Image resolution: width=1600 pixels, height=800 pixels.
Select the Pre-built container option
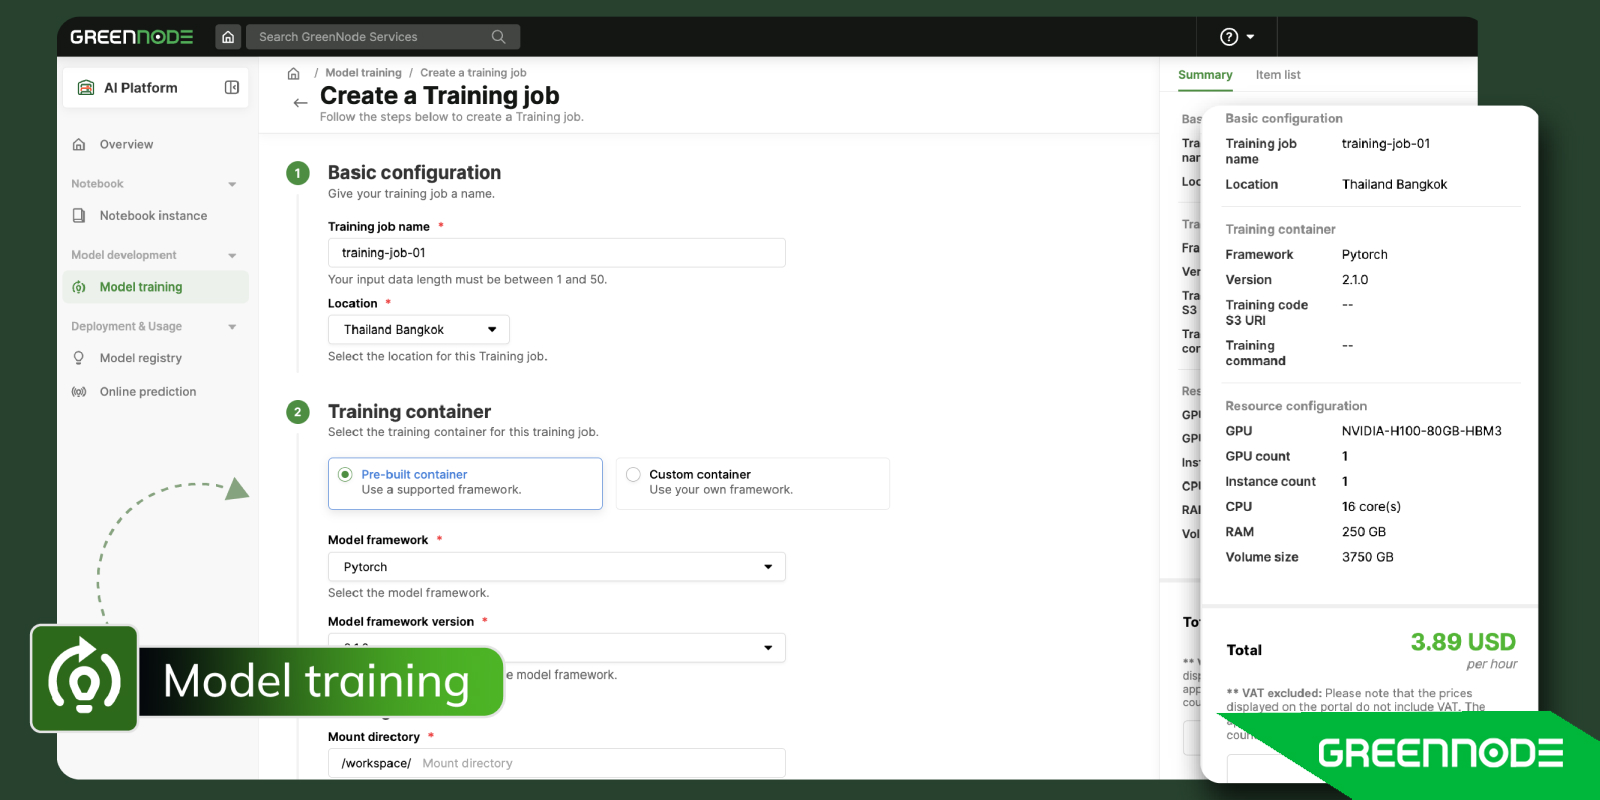[x=465, y=483]
